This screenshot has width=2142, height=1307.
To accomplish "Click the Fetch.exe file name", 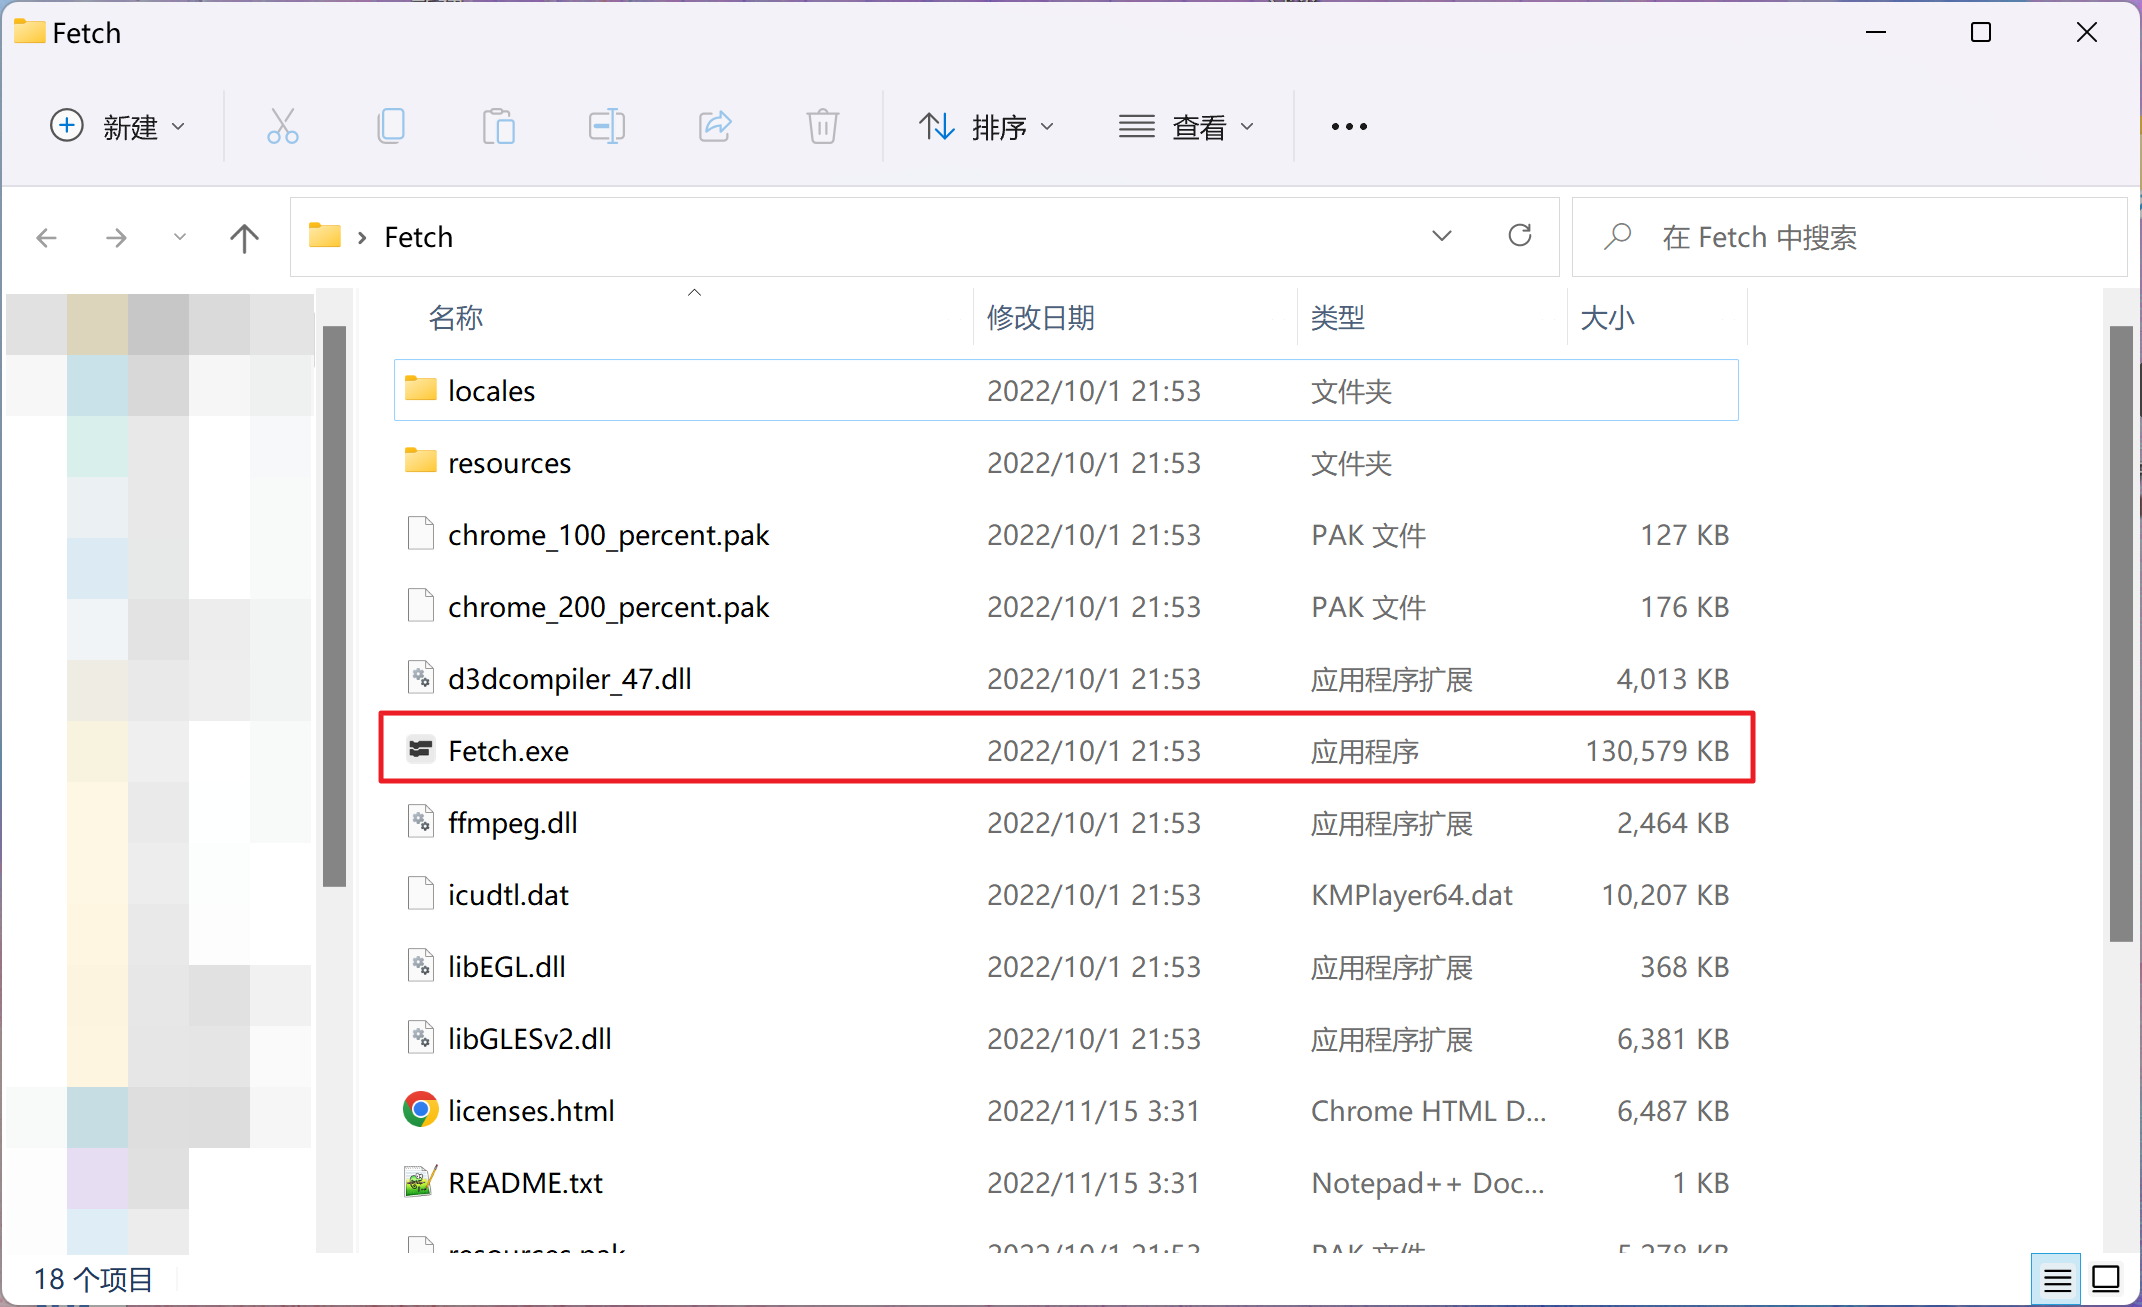I will (508, 751).
